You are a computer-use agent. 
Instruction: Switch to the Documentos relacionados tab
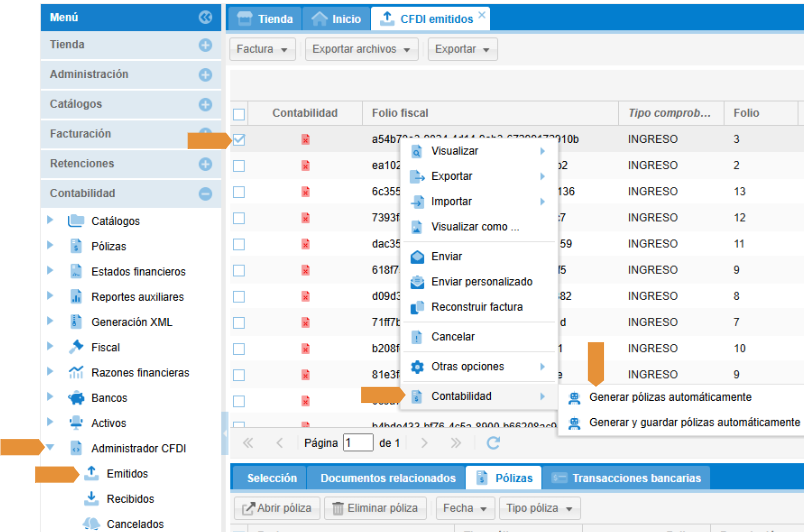tap(387, 478)
